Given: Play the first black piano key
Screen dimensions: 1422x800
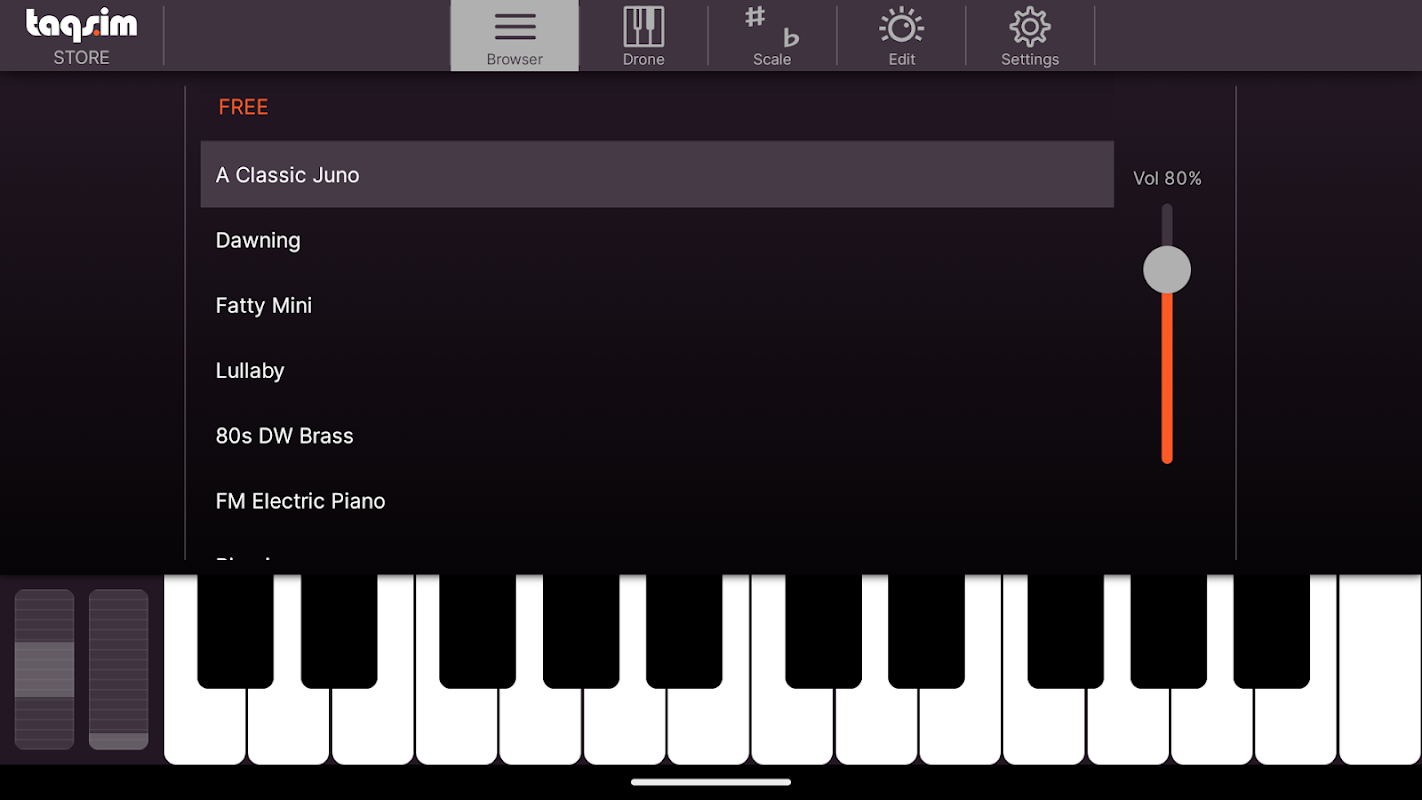Looking at the screenshot, I should pyautogui.click(x=235, y=631).
